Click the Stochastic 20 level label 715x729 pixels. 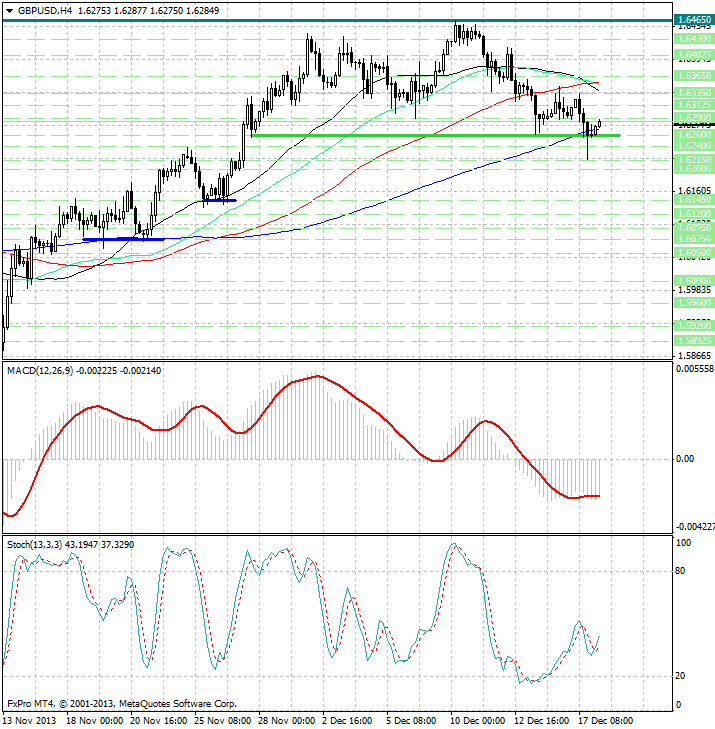680,676
